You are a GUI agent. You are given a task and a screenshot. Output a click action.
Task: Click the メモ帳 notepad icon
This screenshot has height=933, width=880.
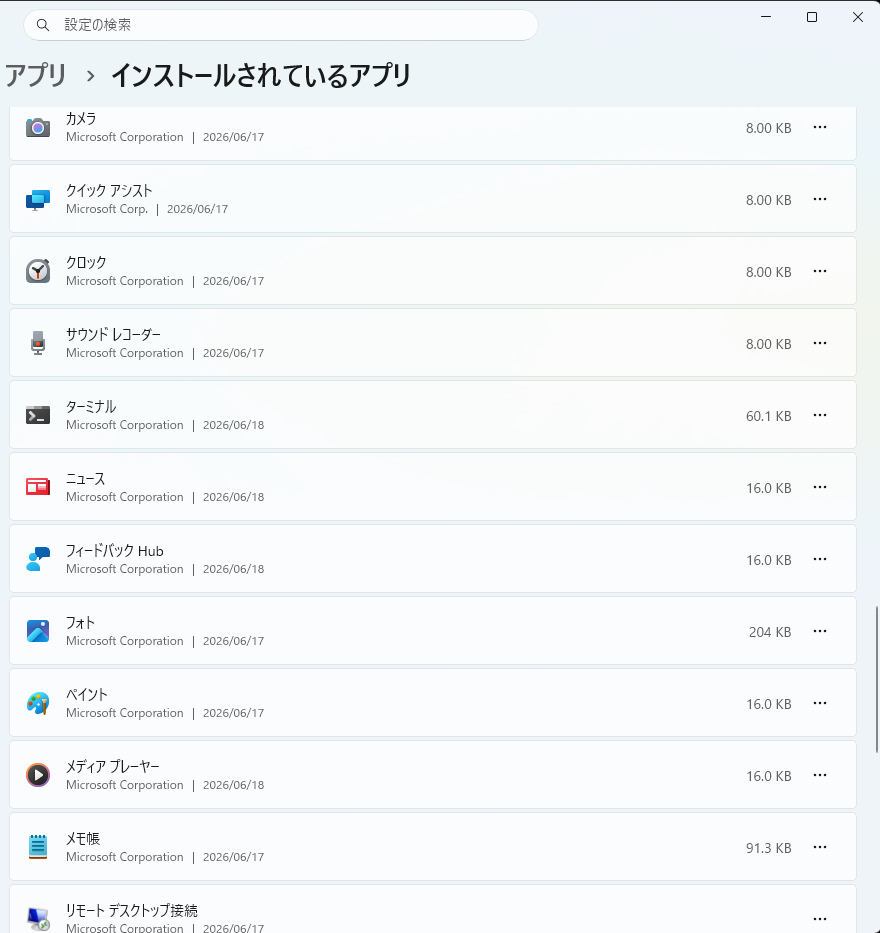coord(37,847)
